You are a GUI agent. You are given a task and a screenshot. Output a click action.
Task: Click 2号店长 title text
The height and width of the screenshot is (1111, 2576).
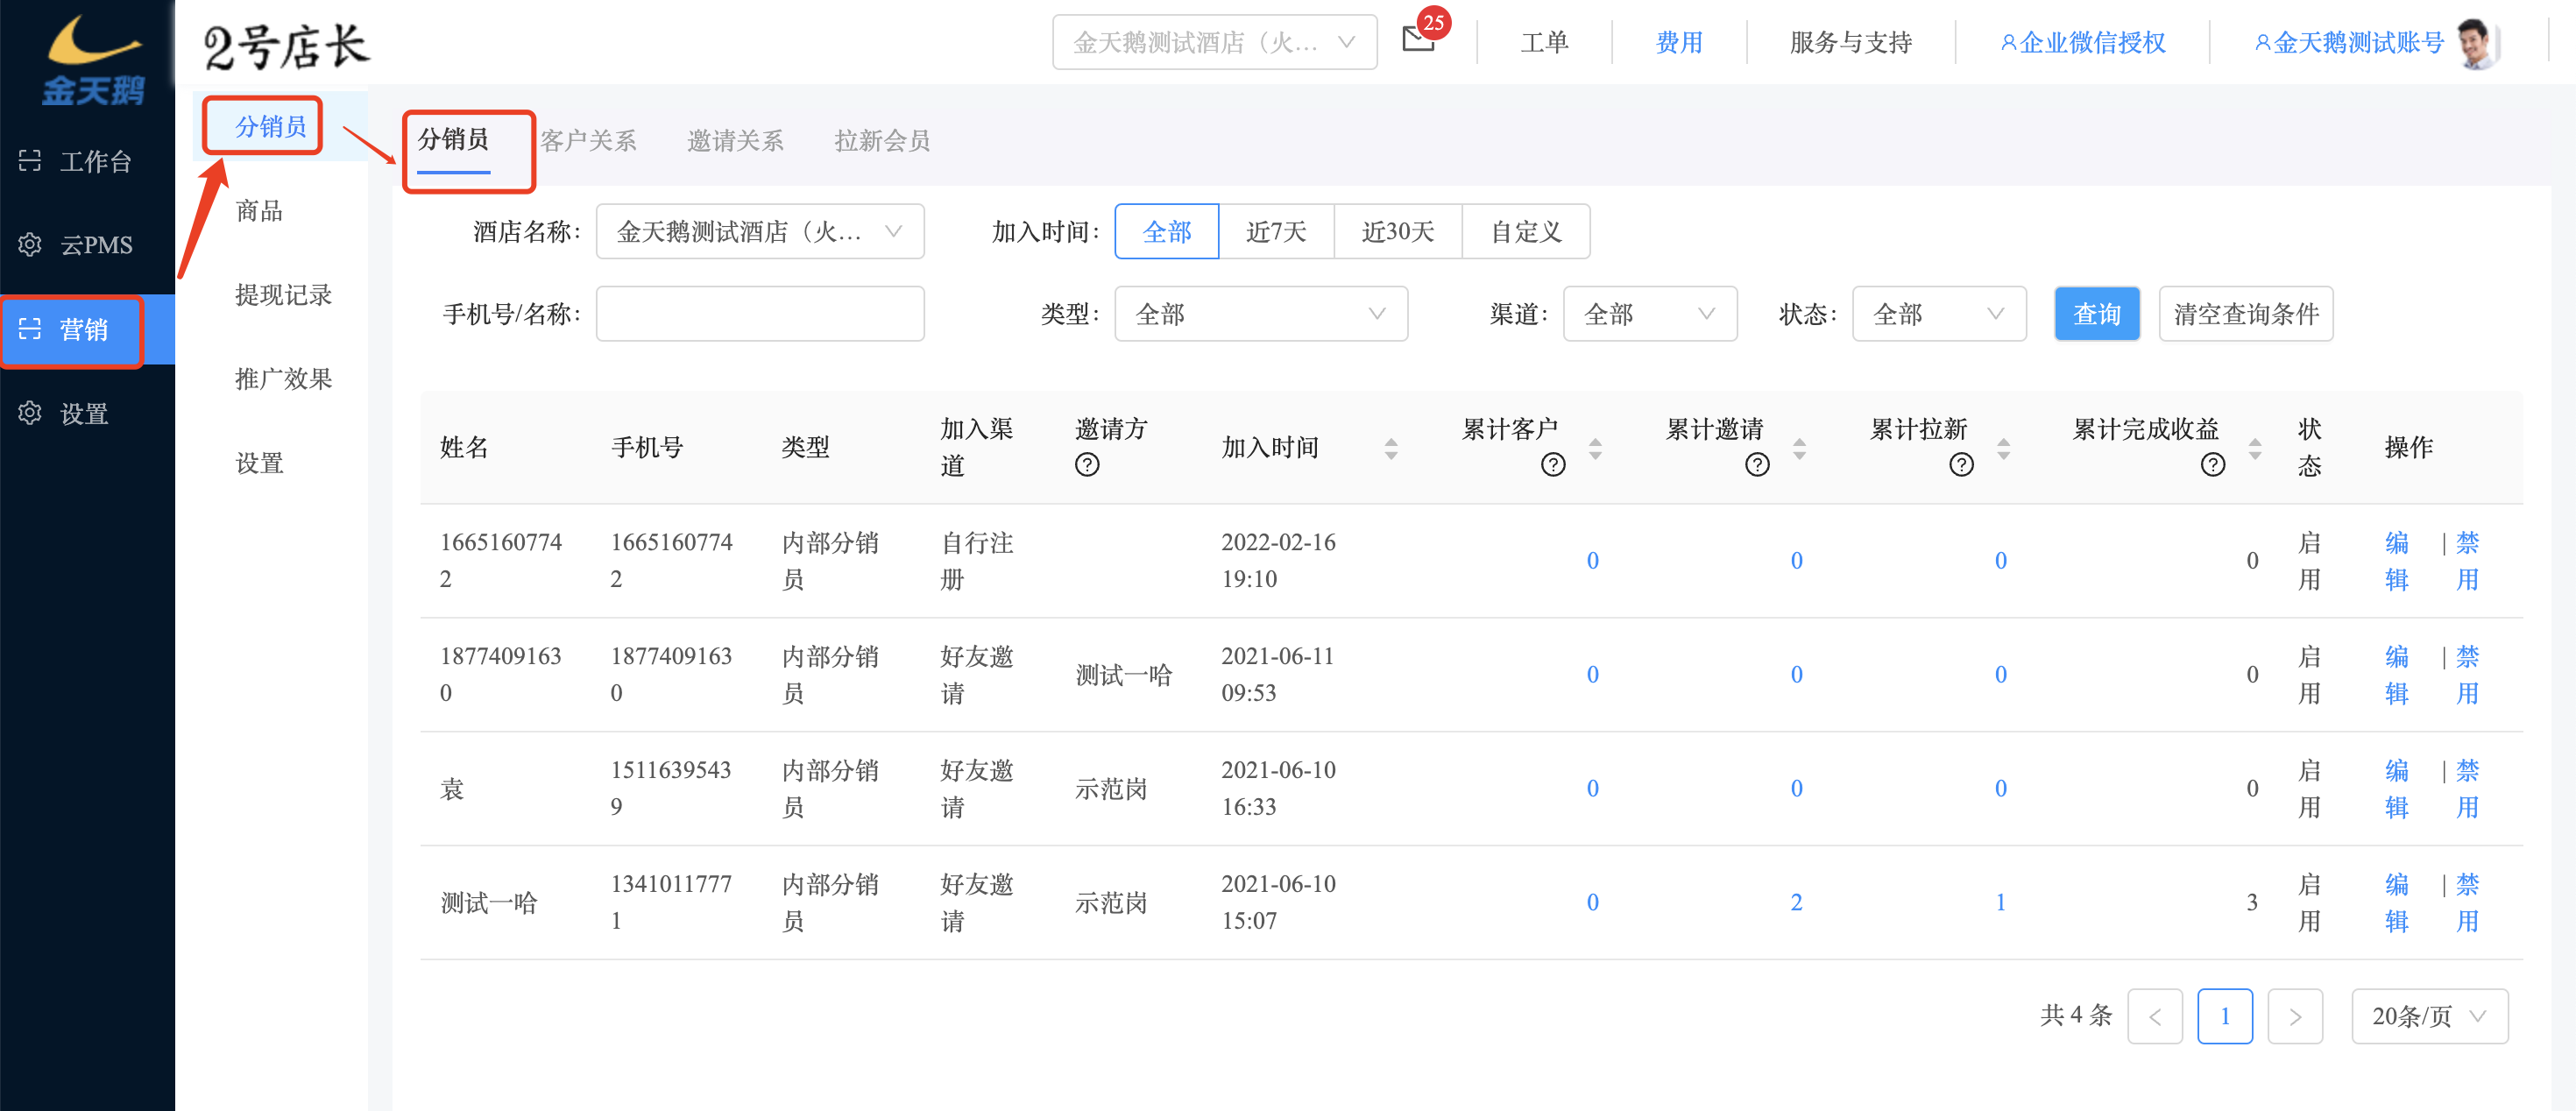coord(286,46)
